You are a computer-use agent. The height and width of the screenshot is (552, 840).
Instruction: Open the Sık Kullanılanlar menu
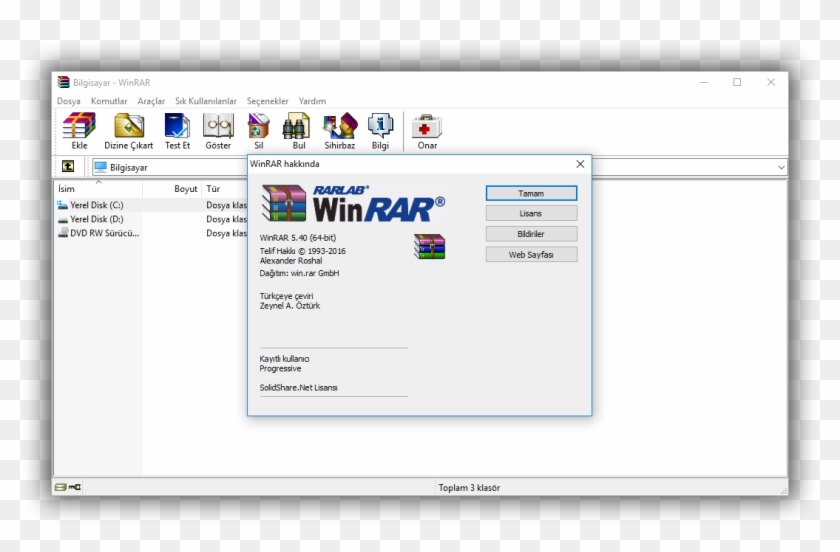(x=206, y=101)
